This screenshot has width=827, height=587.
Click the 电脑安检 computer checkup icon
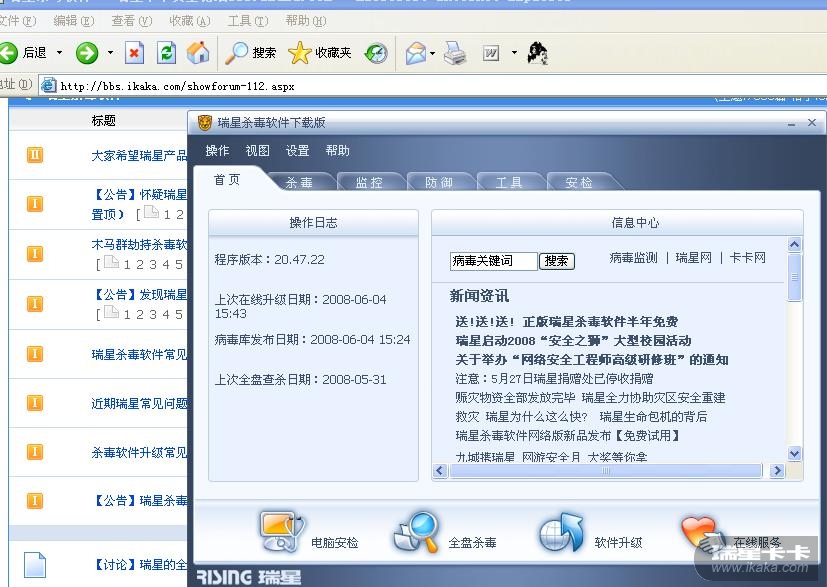pos(282,531)
